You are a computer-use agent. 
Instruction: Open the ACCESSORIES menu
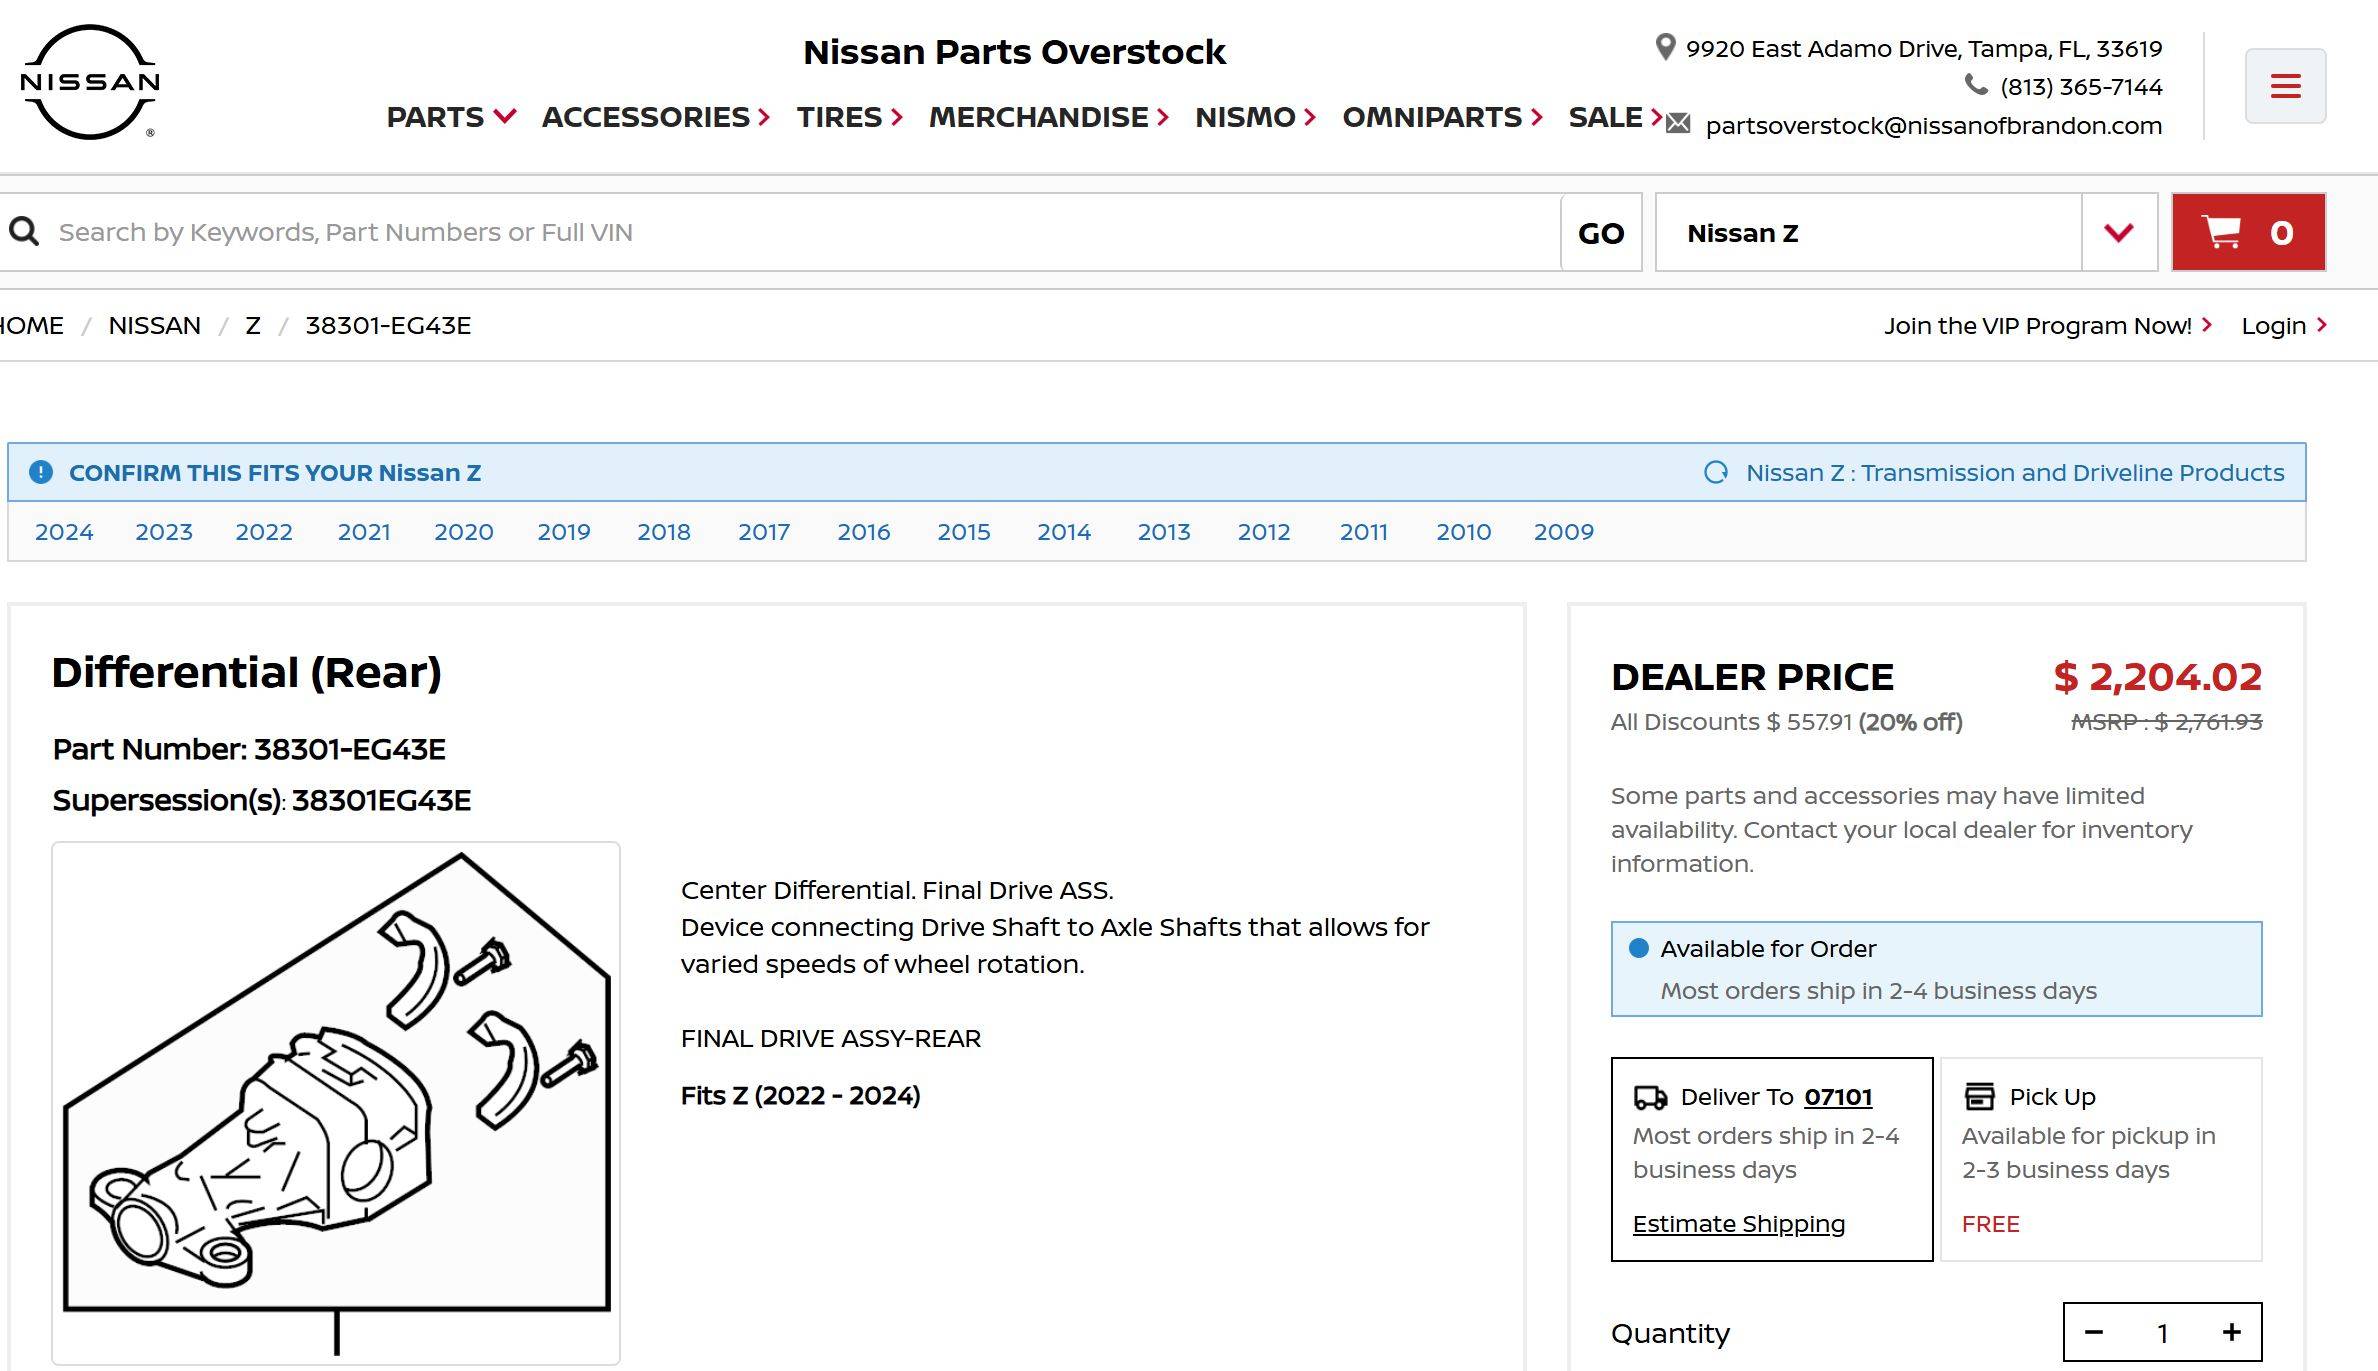656,117
